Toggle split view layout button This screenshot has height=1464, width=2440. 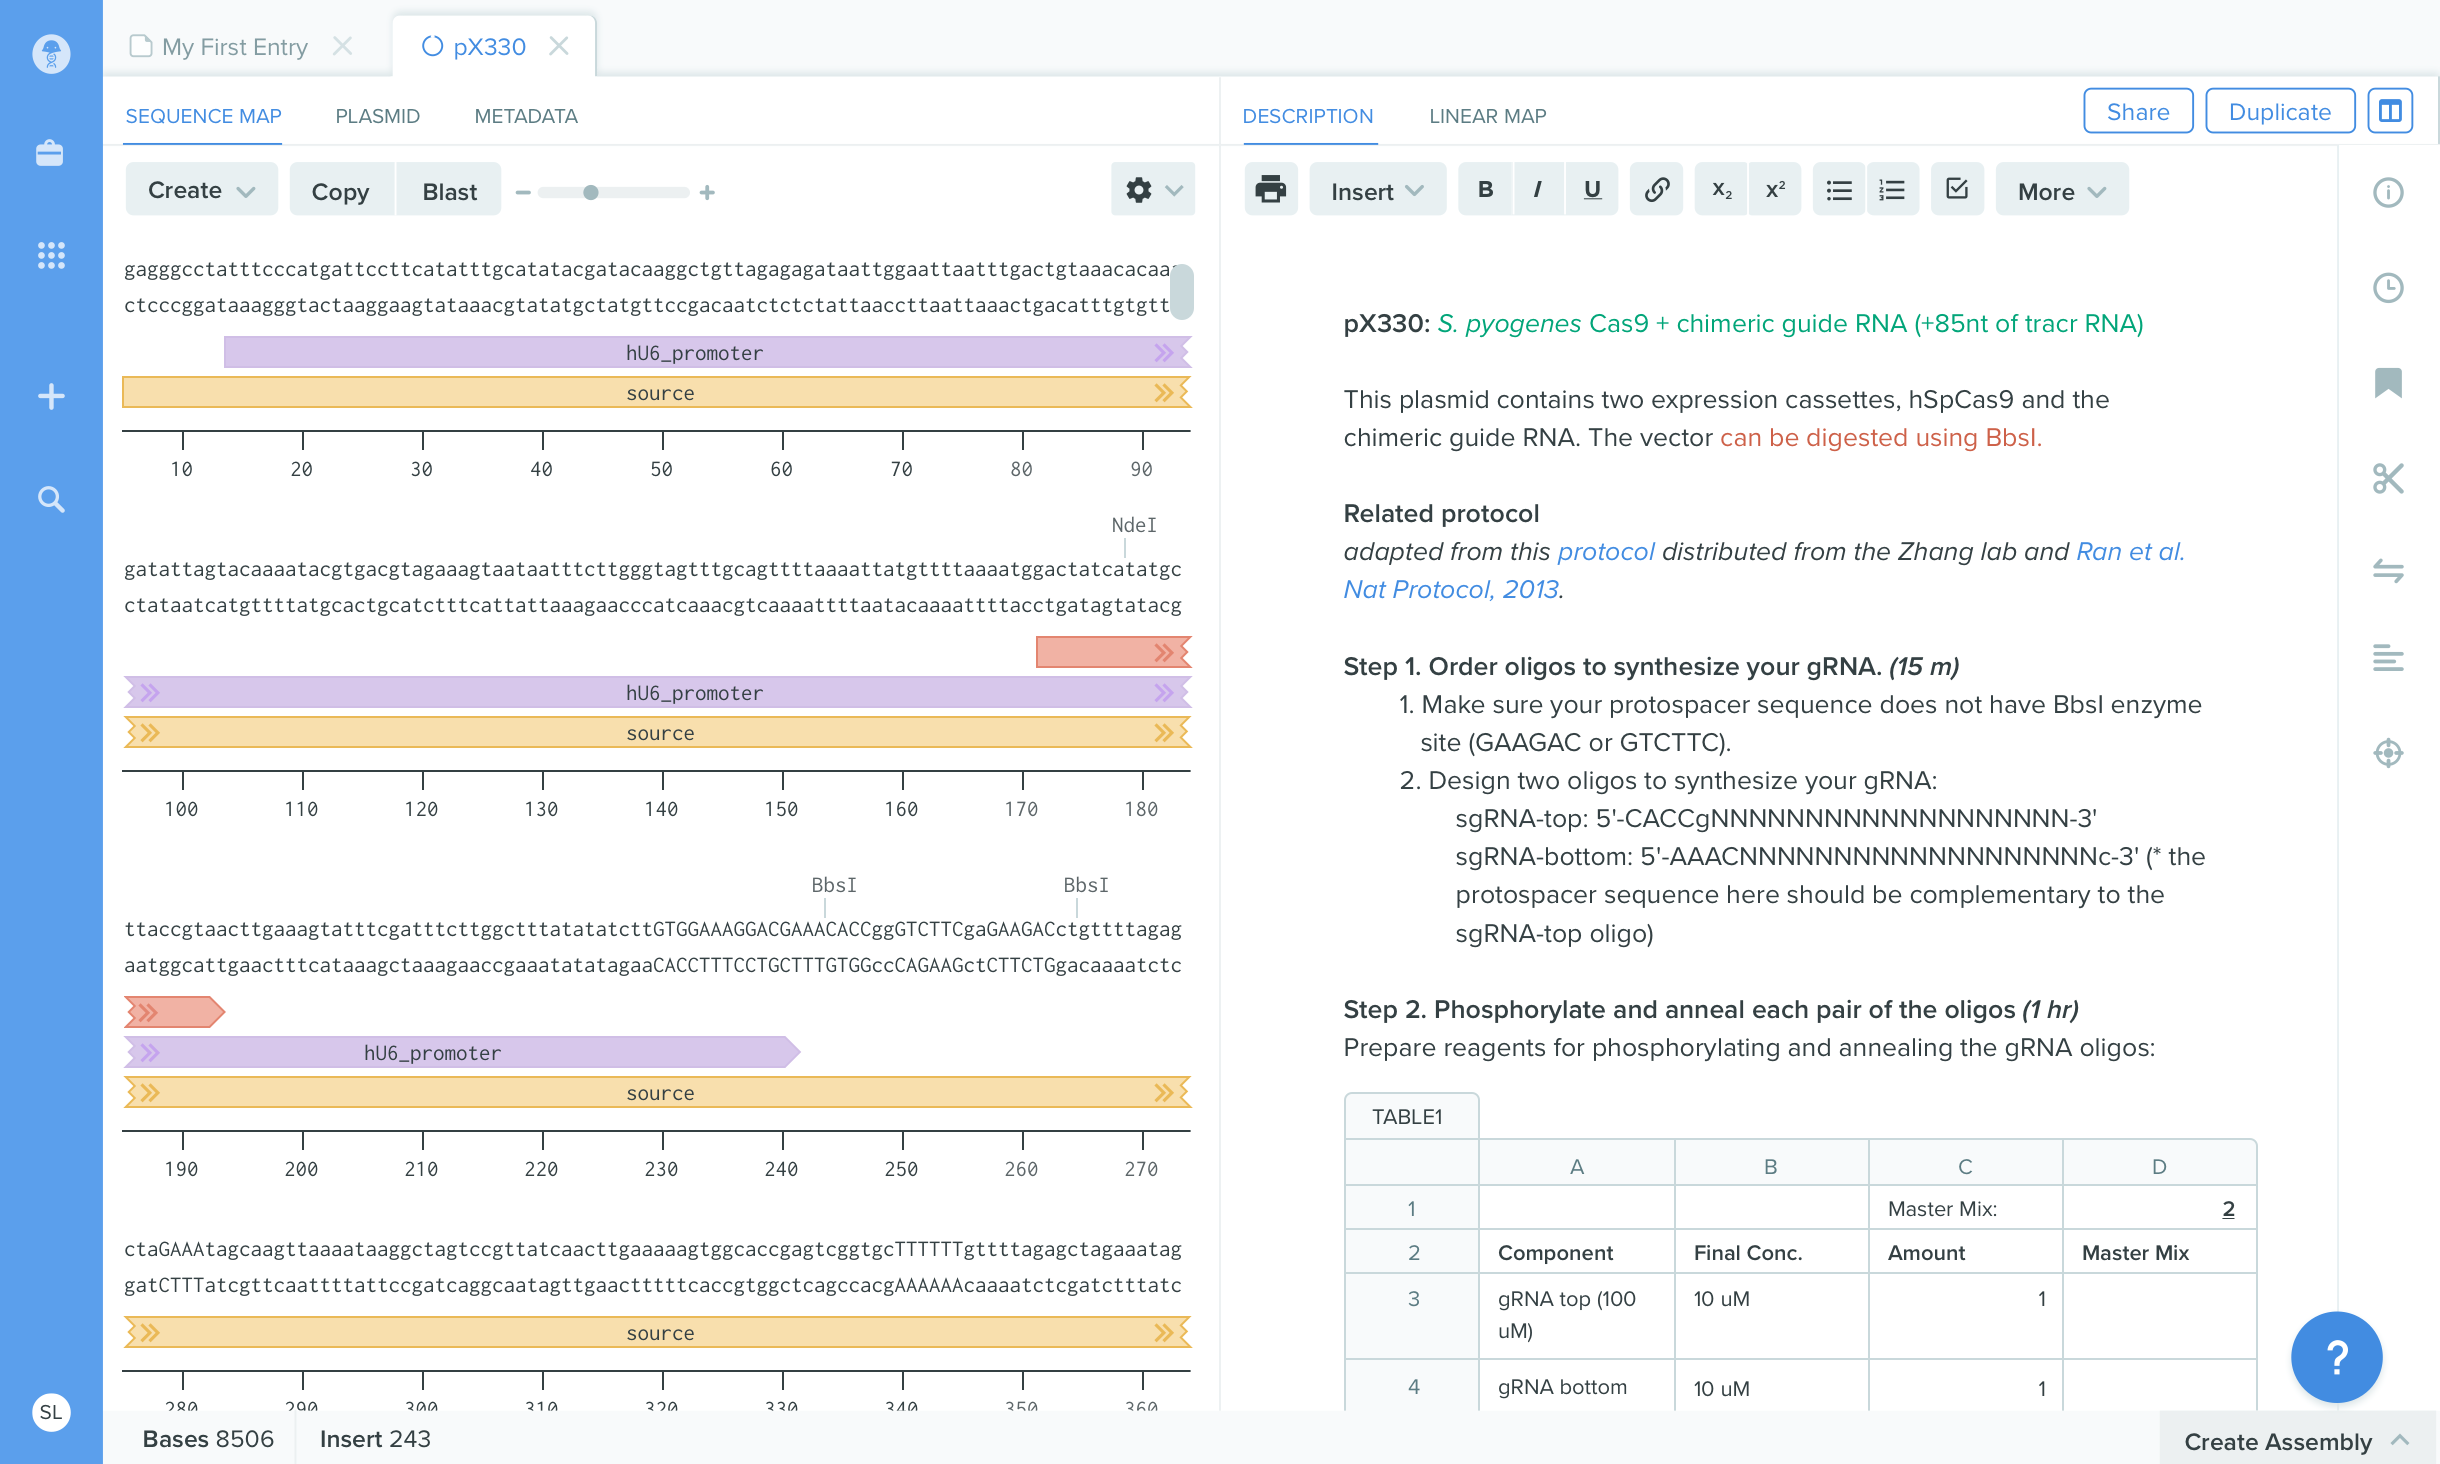[2390, 111]
